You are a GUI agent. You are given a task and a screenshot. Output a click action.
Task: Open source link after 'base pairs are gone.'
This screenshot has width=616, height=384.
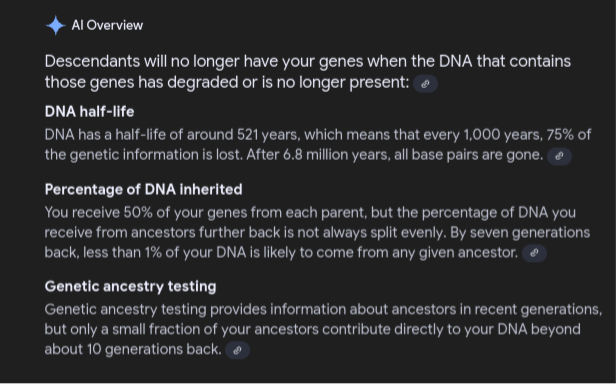(x=559, y=156)
